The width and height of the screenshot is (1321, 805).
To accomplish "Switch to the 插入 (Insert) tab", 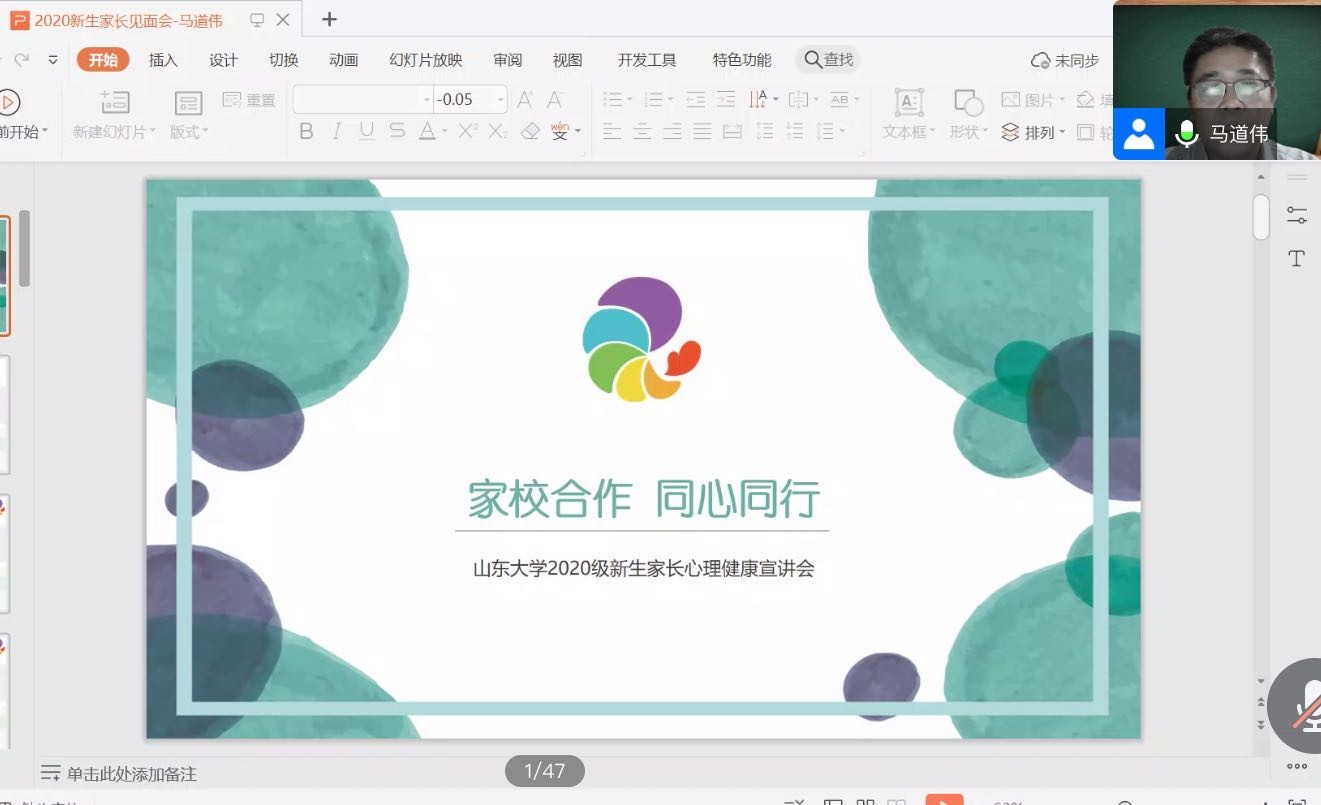I will (163, 60).
